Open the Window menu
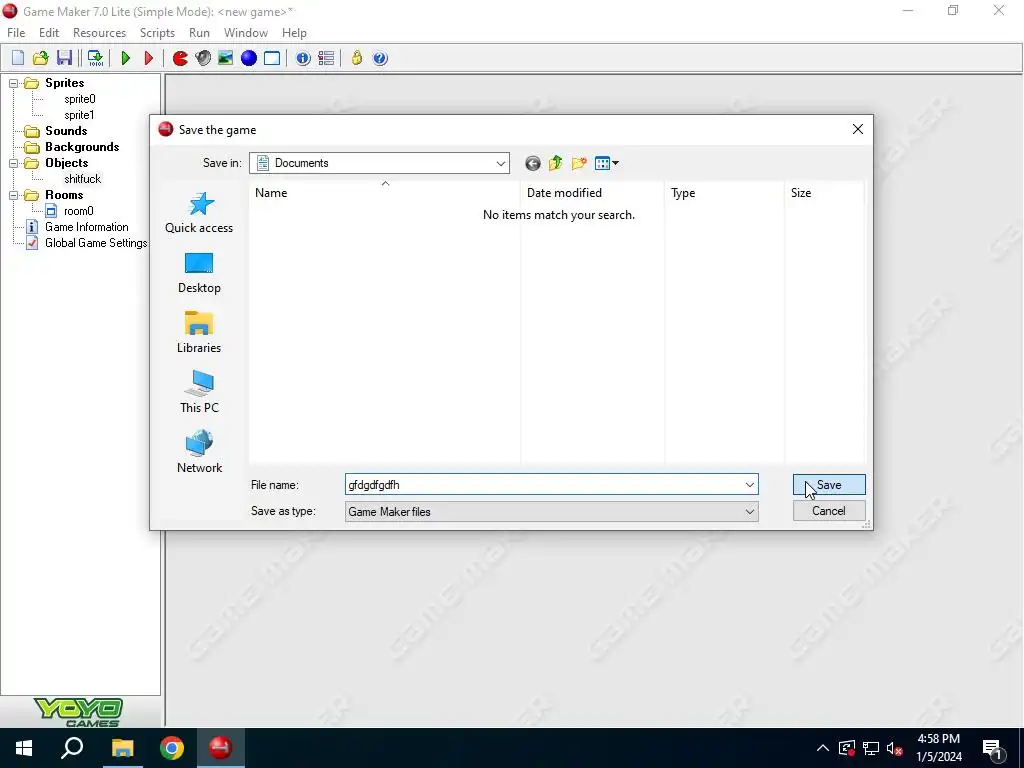This screenshot has height=768, width=1024. [x=246, y=33]
